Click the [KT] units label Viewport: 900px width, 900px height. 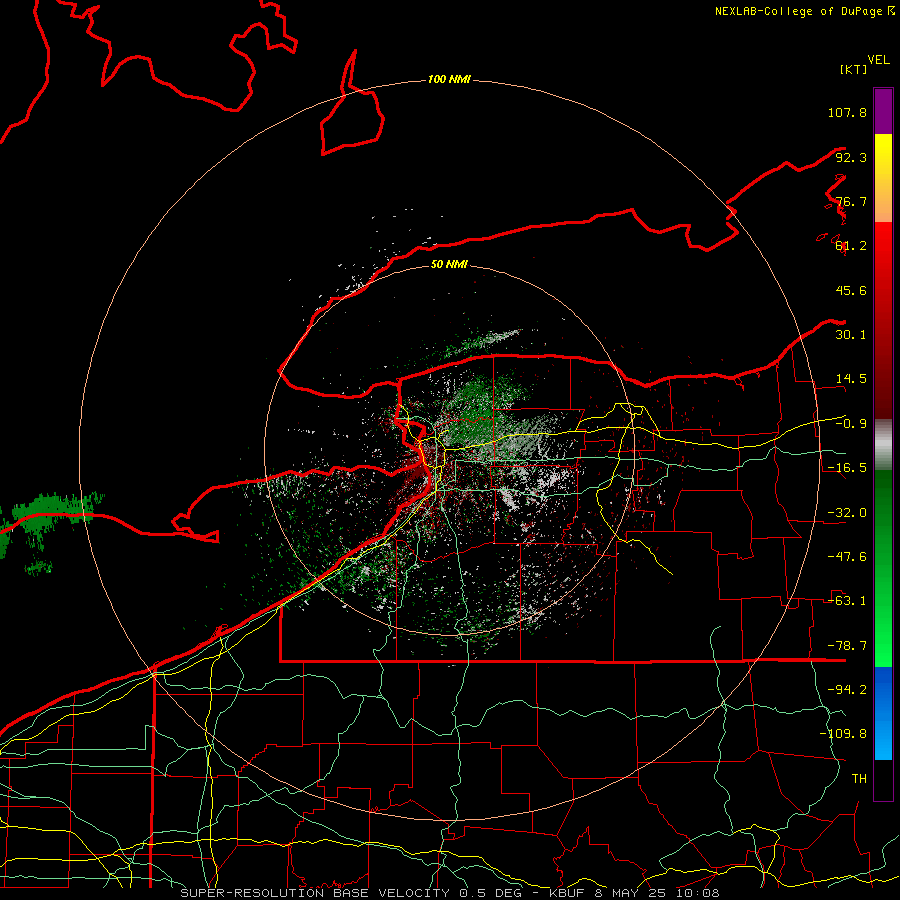coord(854,69)
